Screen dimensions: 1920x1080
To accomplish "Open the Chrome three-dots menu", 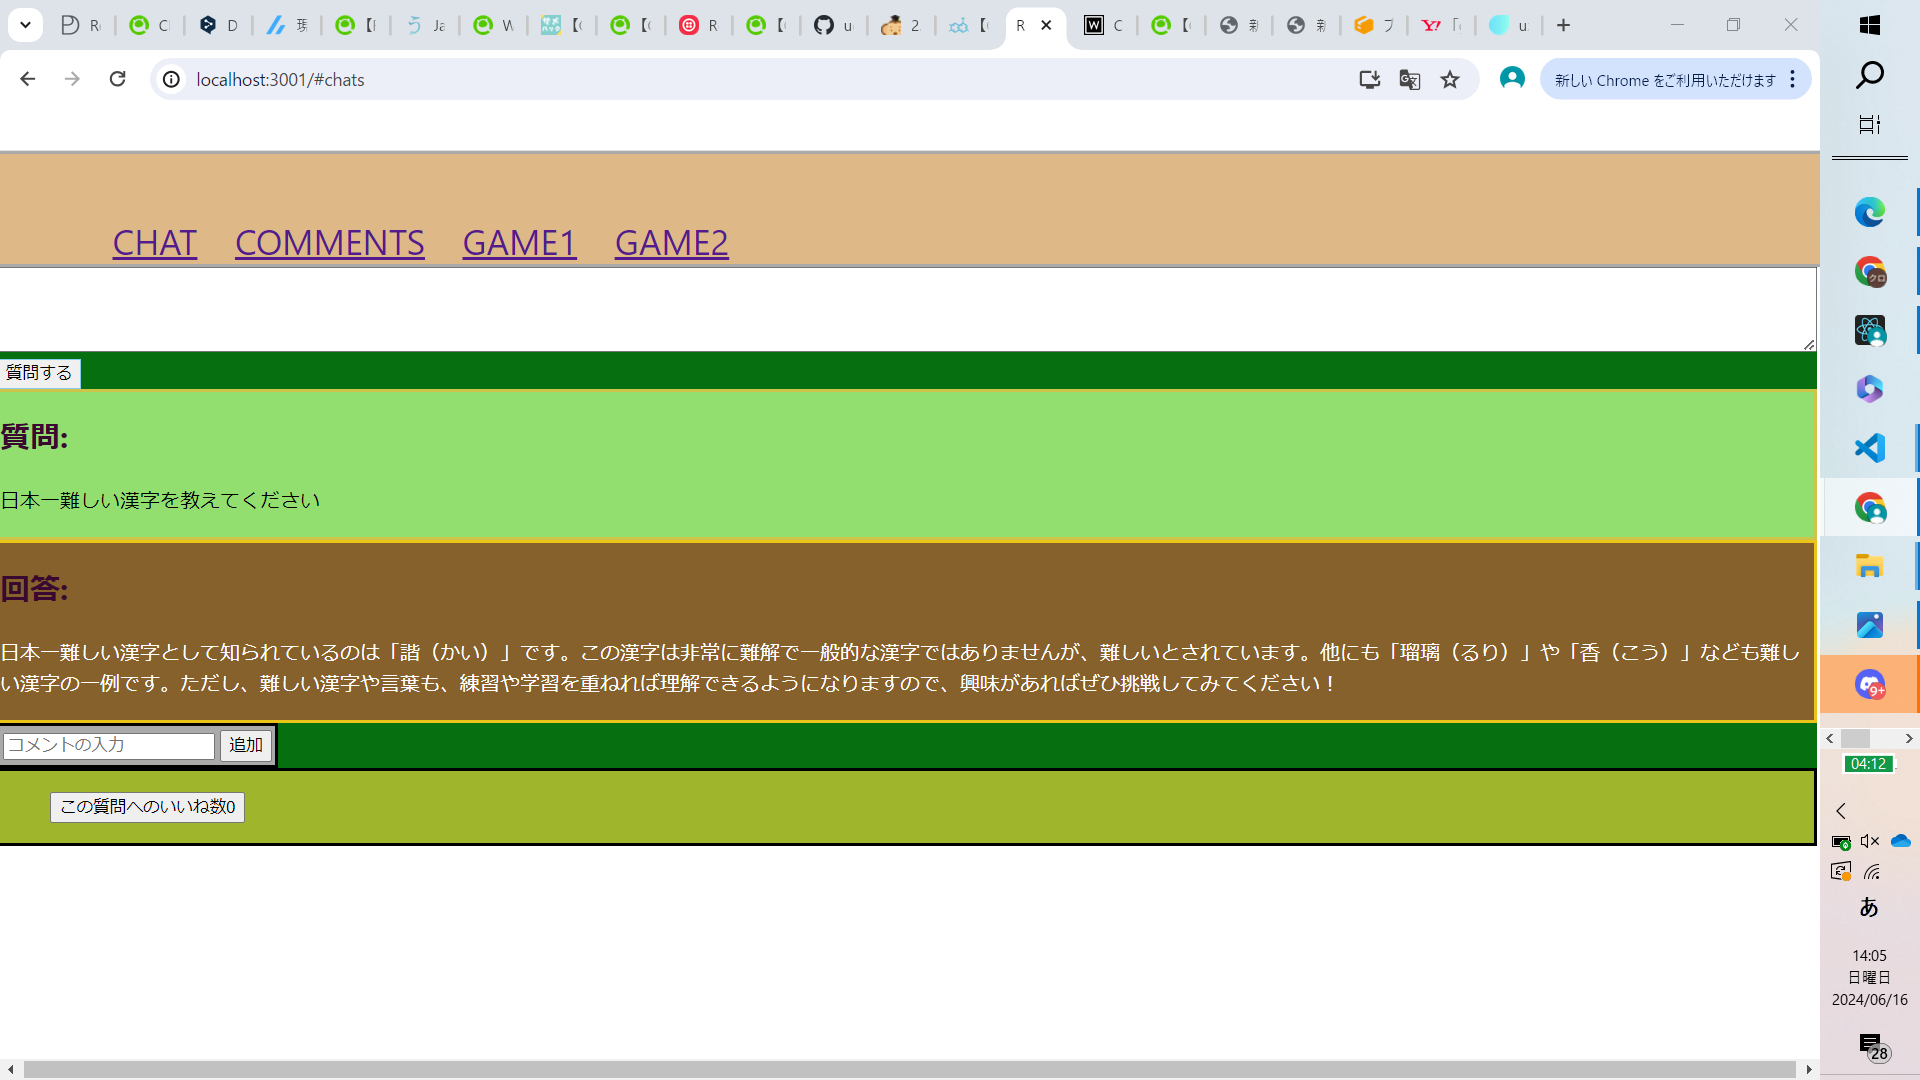I will pos(1793,79).
